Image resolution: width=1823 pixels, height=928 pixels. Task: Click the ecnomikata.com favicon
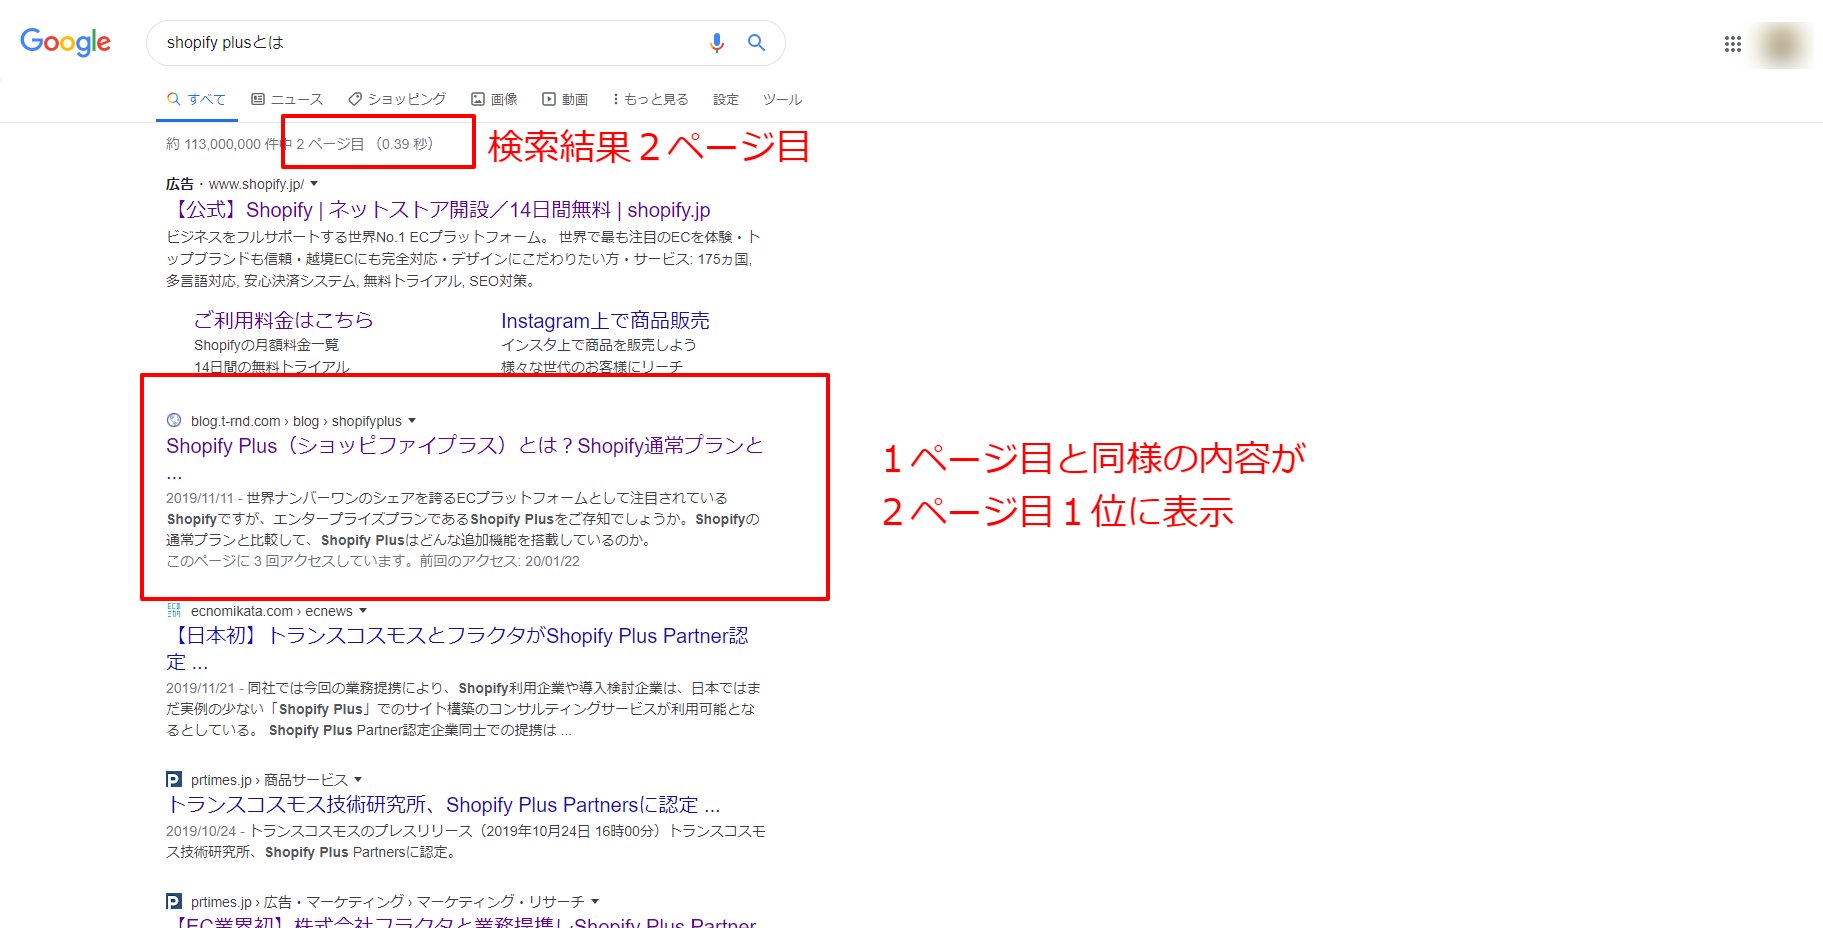click(174, 610)
